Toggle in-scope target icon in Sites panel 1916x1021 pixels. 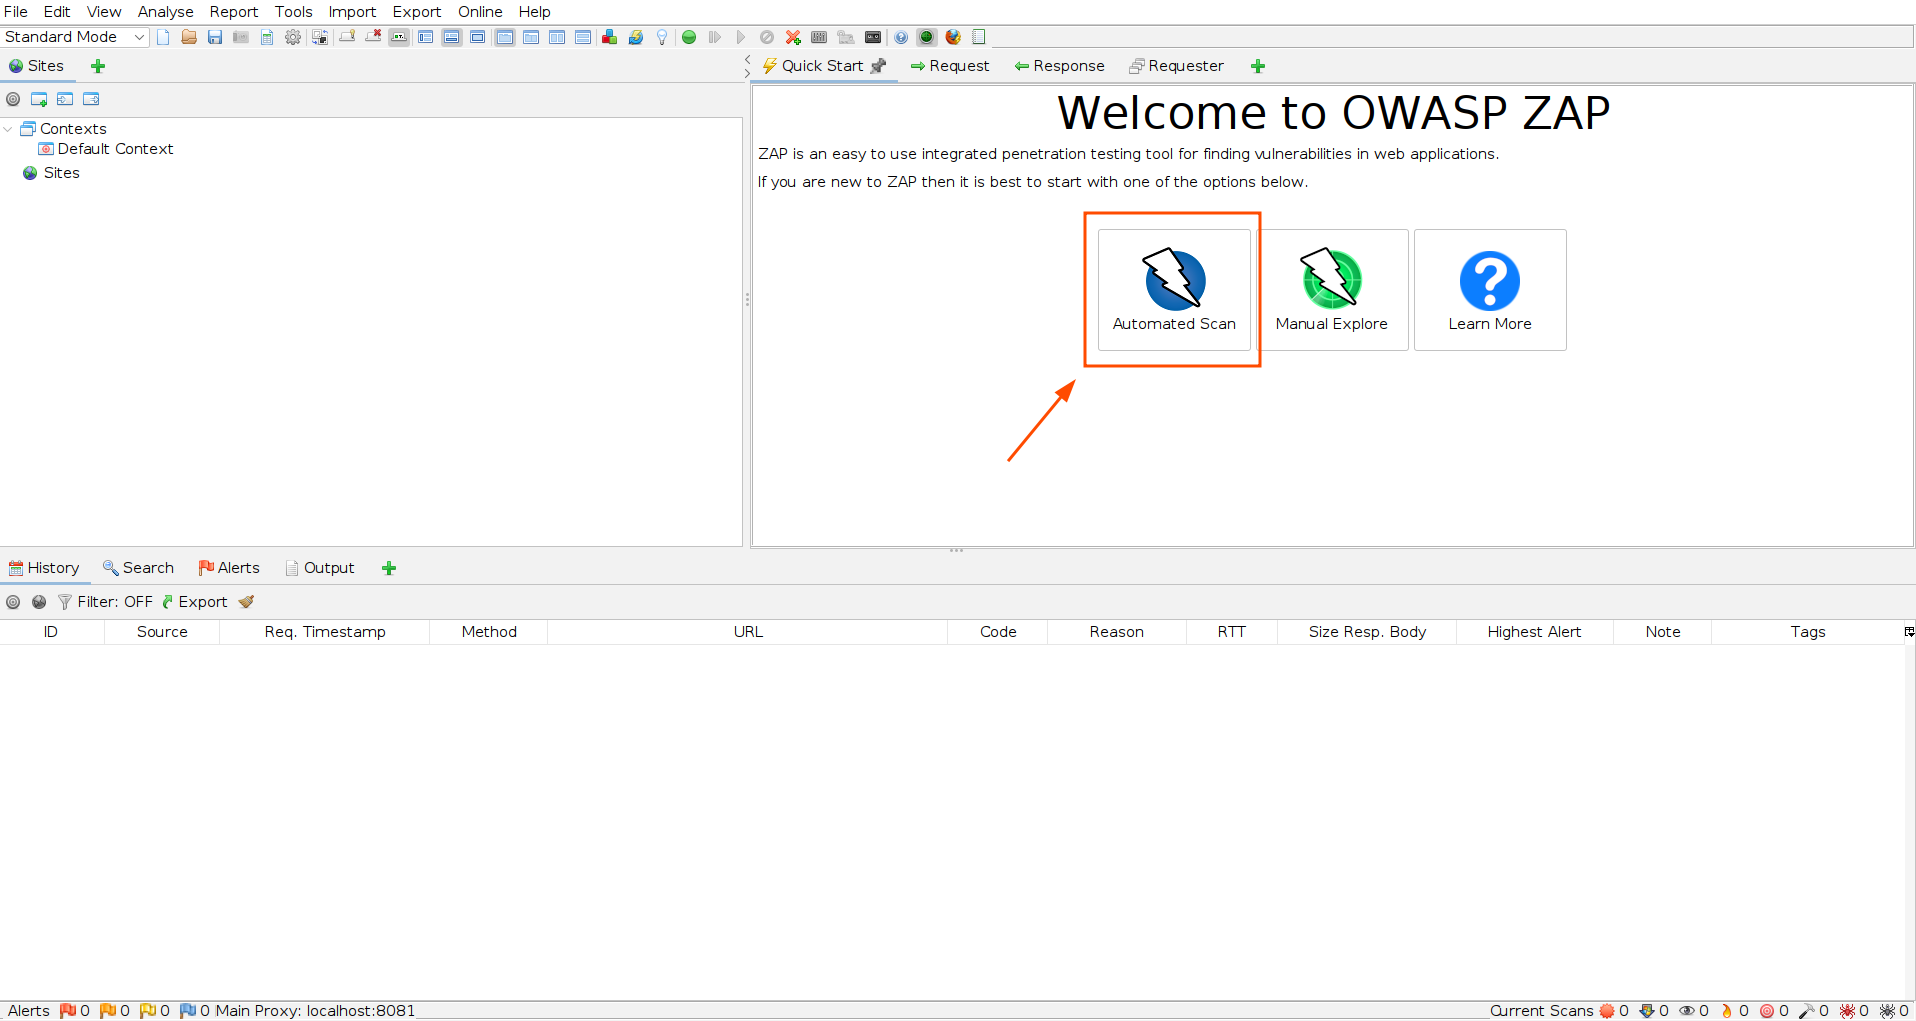[x=13, y=99]
